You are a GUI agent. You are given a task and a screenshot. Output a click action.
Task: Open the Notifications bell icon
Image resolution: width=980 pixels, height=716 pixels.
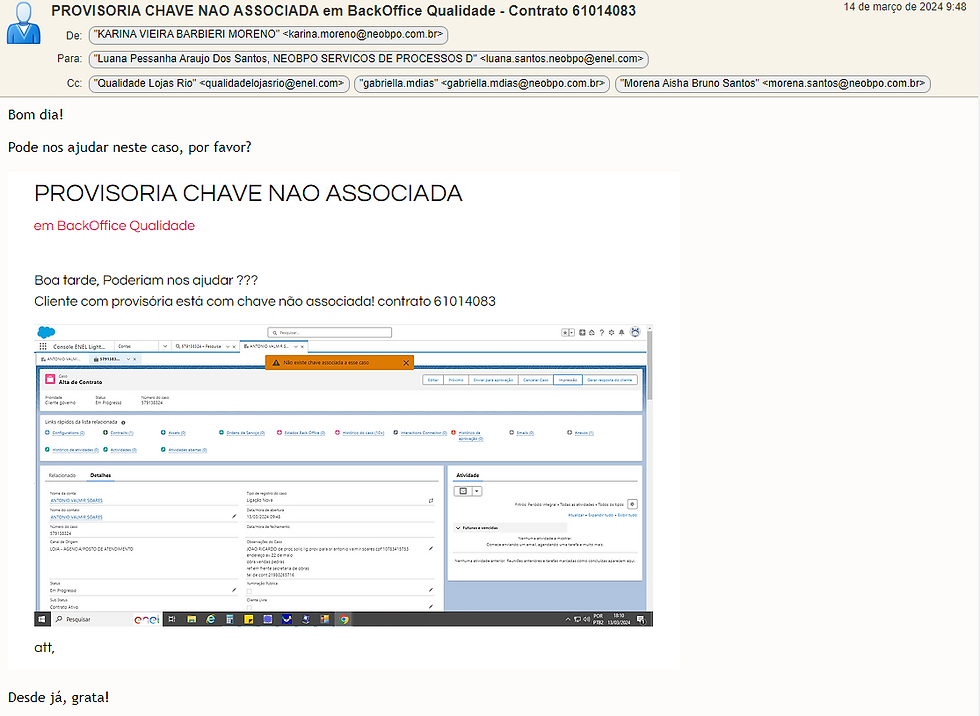click(621, 332)
